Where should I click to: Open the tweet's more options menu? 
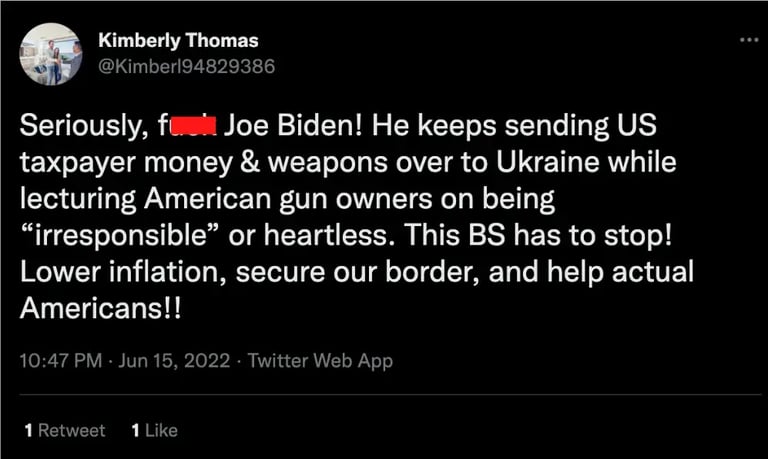click(x=748, y=39)
